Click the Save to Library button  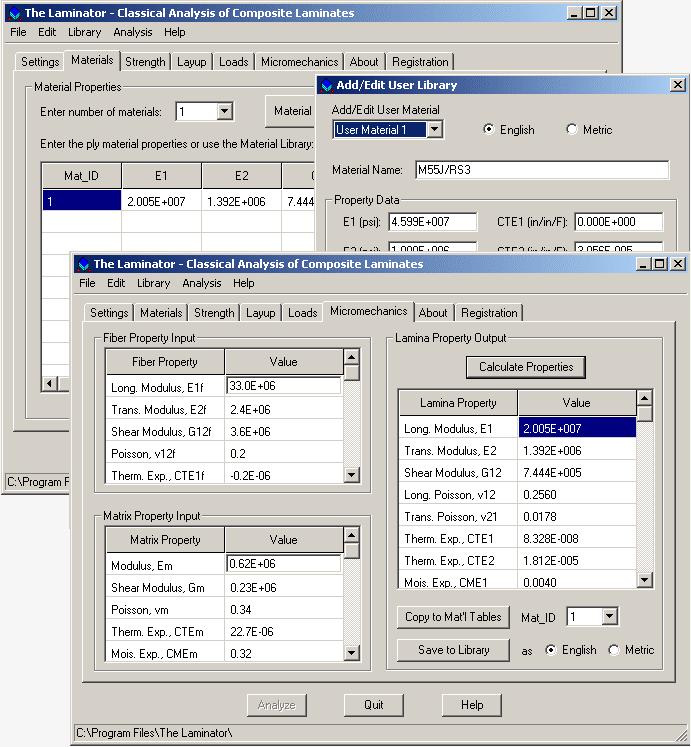[453, 650]
